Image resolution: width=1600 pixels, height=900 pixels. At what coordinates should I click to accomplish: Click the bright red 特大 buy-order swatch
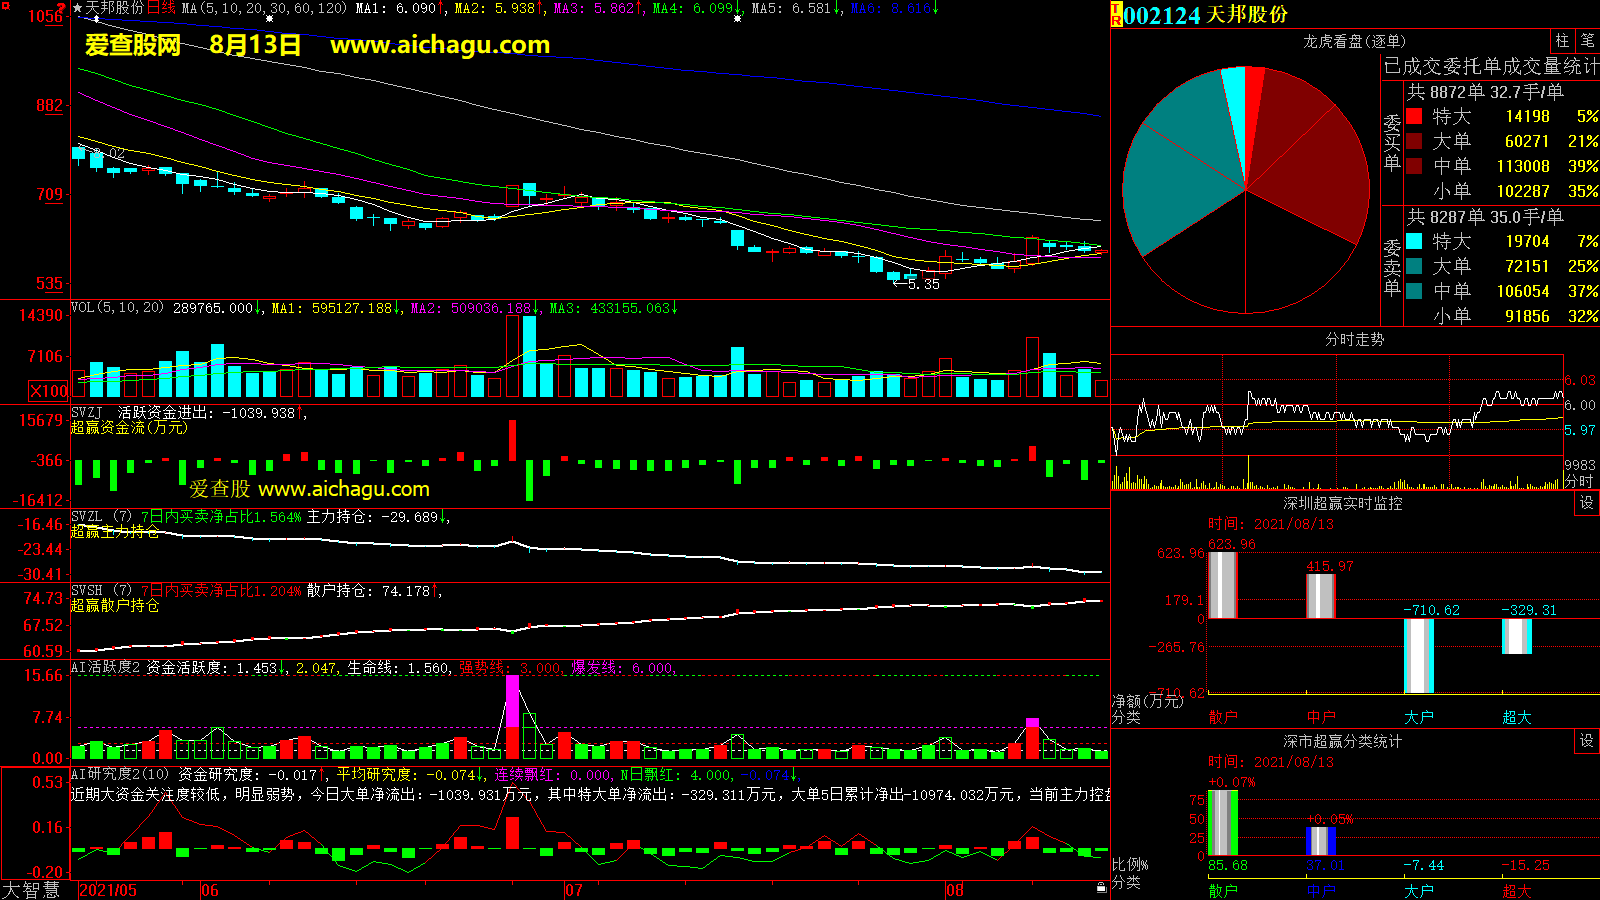[x=1414, y=116]
